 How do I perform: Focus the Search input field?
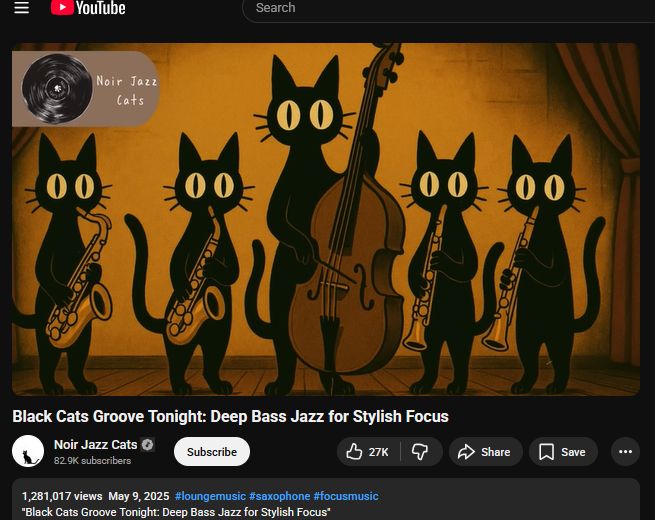449,8
